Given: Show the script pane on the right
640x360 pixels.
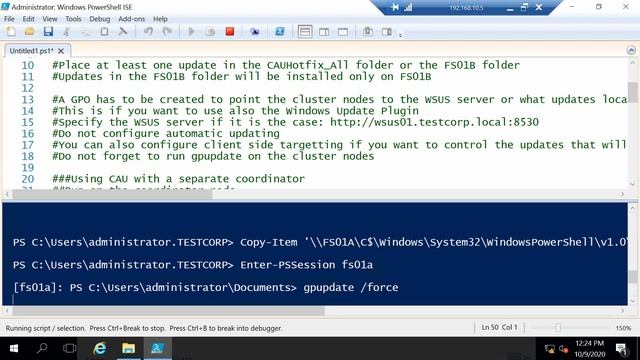Looking at the screenshot, I should (324, 31).
